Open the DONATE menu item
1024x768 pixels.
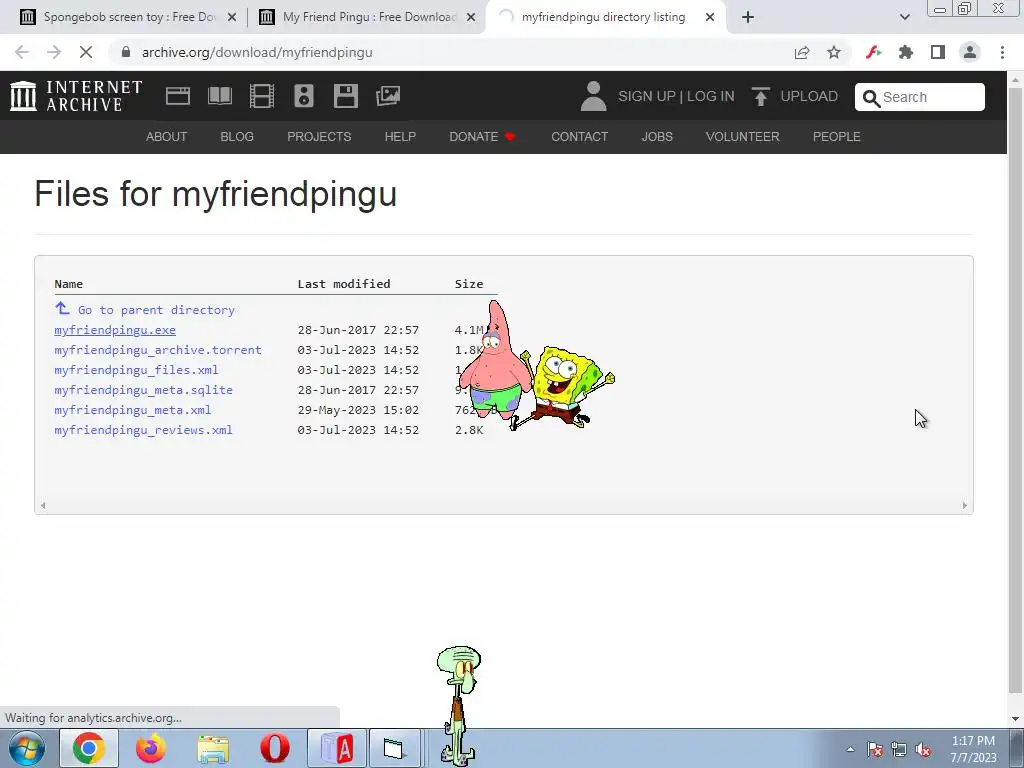point(483,136)
